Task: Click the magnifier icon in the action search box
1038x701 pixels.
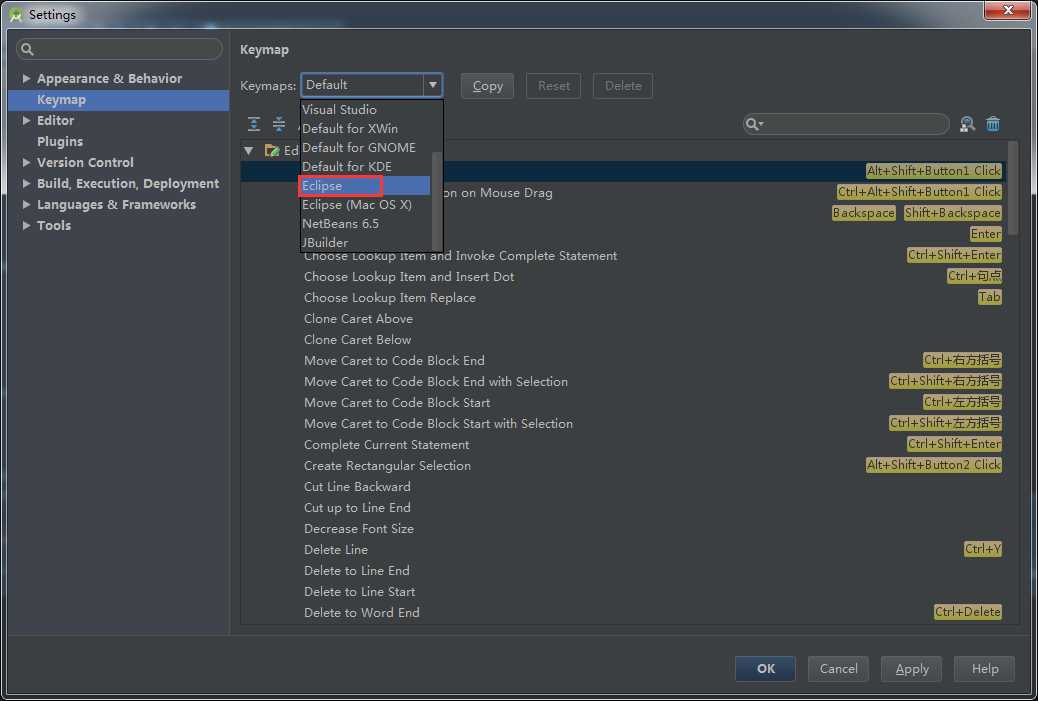Action: (x=753, y=124)
